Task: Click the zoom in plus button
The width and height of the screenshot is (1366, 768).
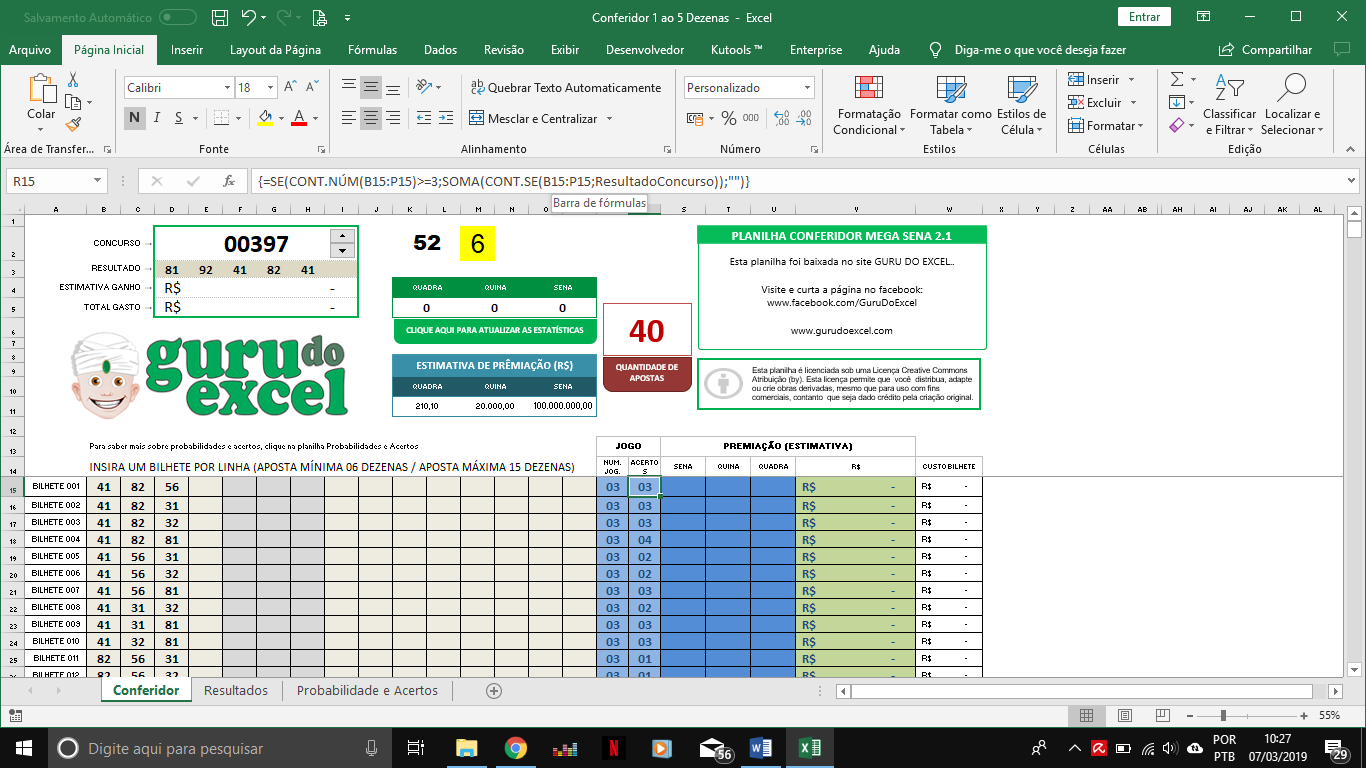Action: tap(1303, 716)
